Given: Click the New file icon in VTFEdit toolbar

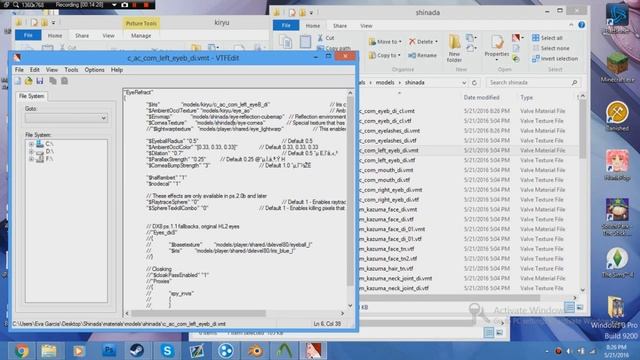Looking at the screenshot, I should click(18, 81).
